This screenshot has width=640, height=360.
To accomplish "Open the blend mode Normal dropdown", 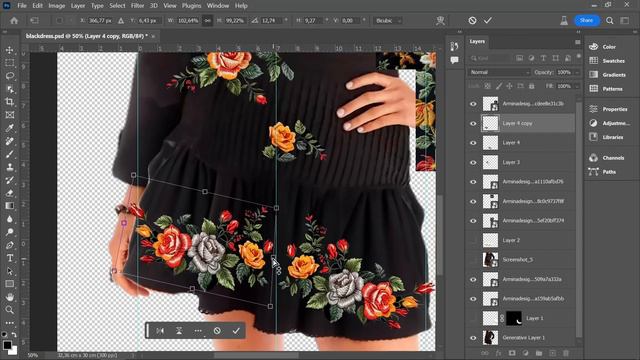I will click(x=499, y=72).
